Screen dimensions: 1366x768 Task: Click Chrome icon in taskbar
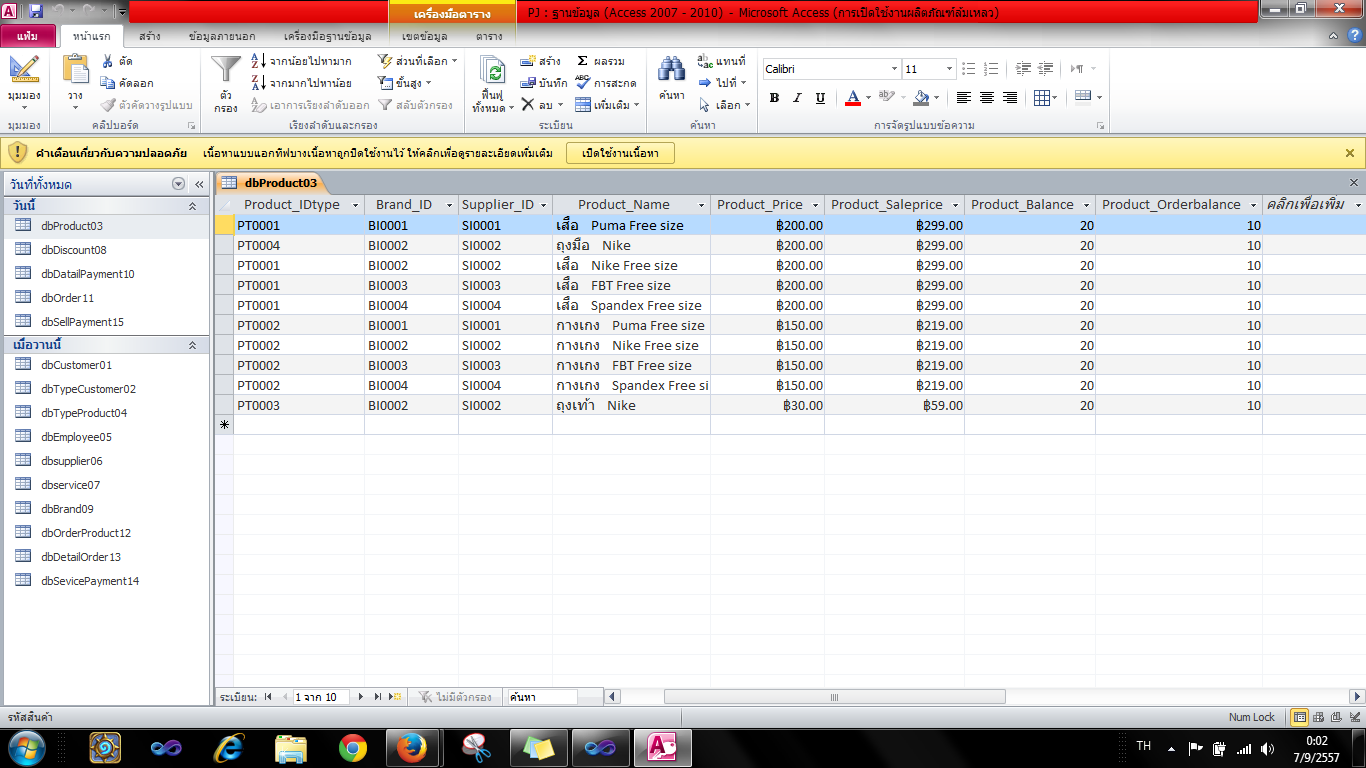pos(352,747)
